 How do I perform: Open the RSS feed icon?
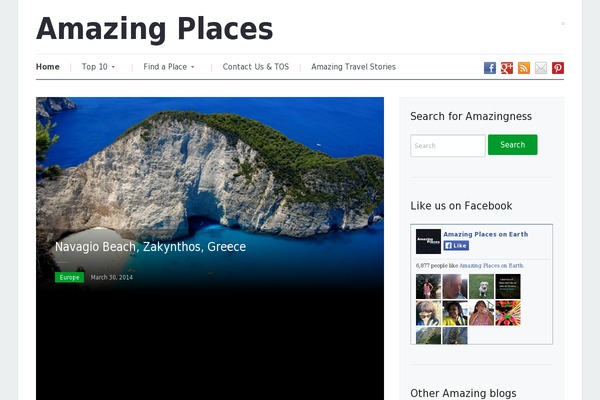click(x=524, y=68)
